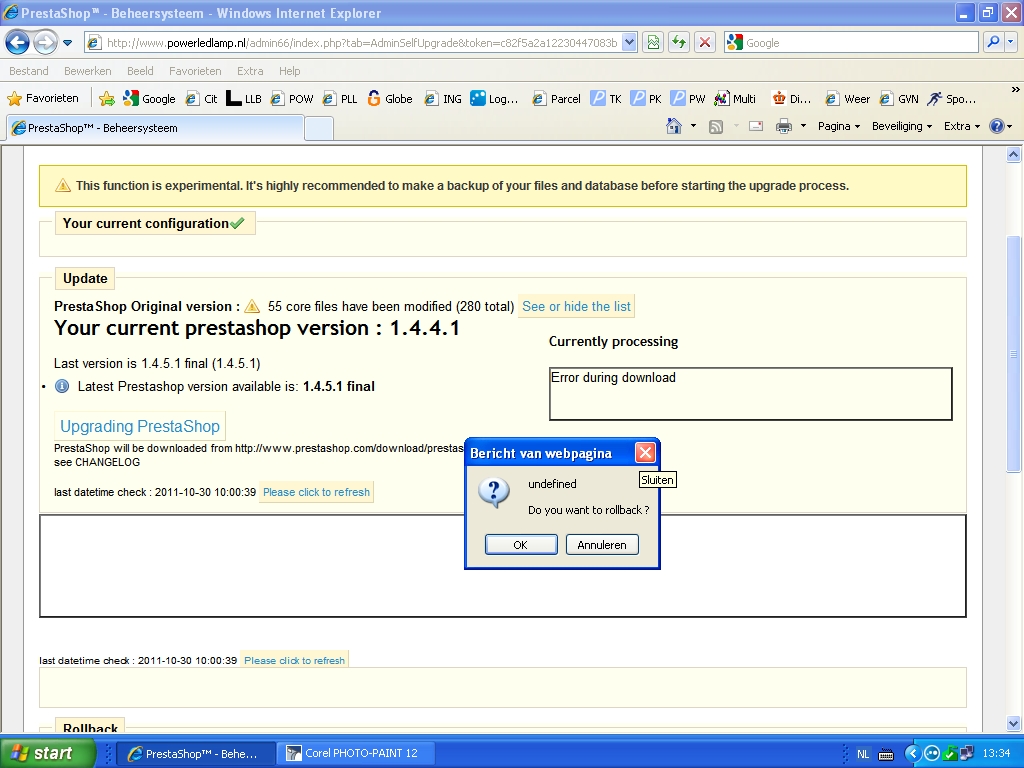The image size is (1024, 768).
Task: Click the NL language indicator in taskbar
Action: click(x=863, y=754)
